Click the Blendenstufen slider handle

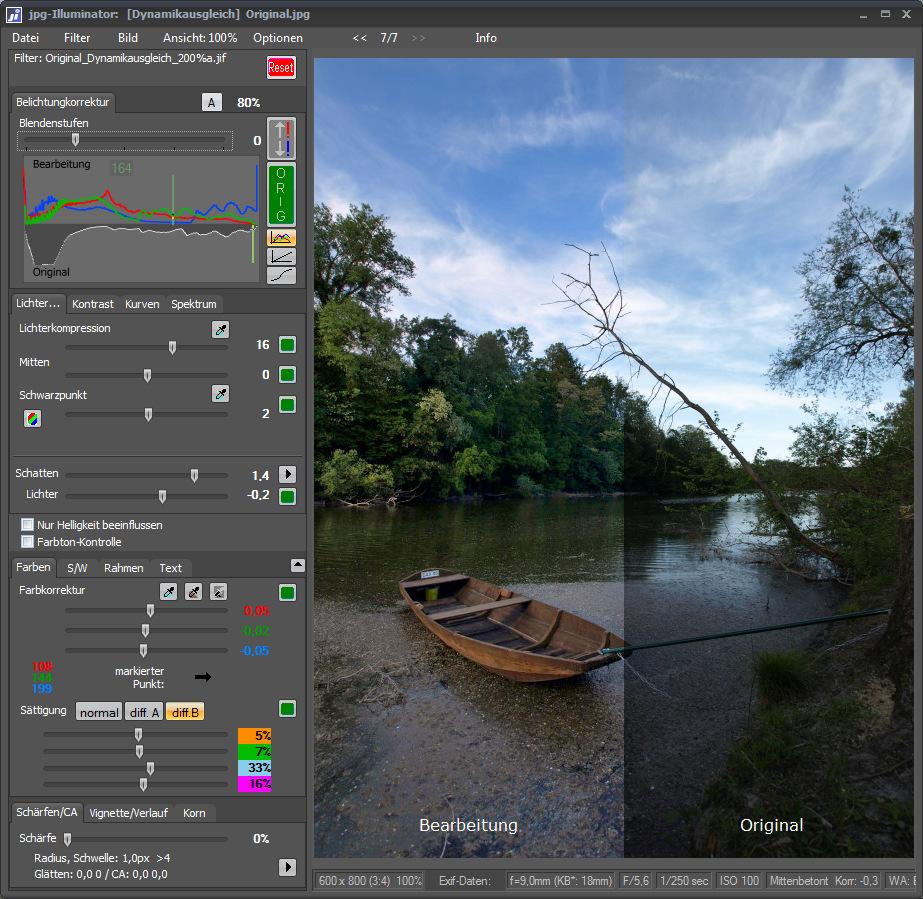75,140
